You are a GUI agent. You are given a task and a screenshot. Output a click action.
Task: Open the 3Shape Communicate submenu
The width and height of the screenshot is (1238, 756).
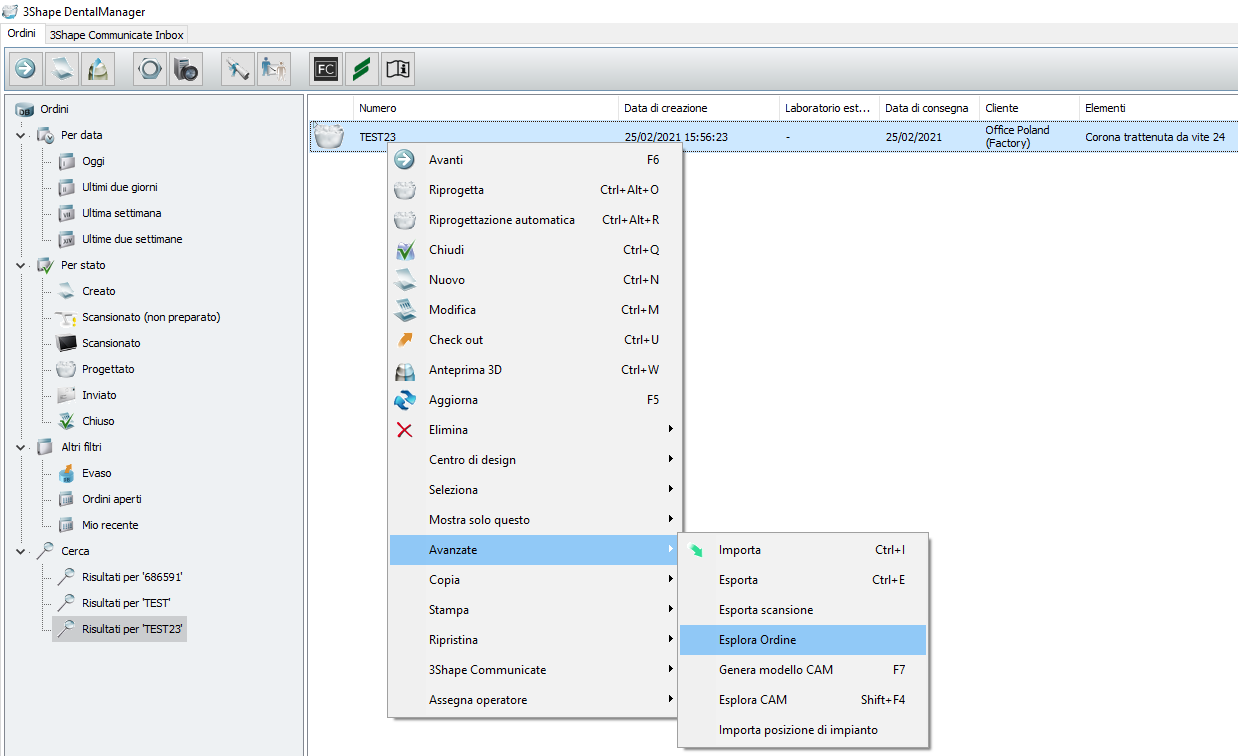[535, 670]
